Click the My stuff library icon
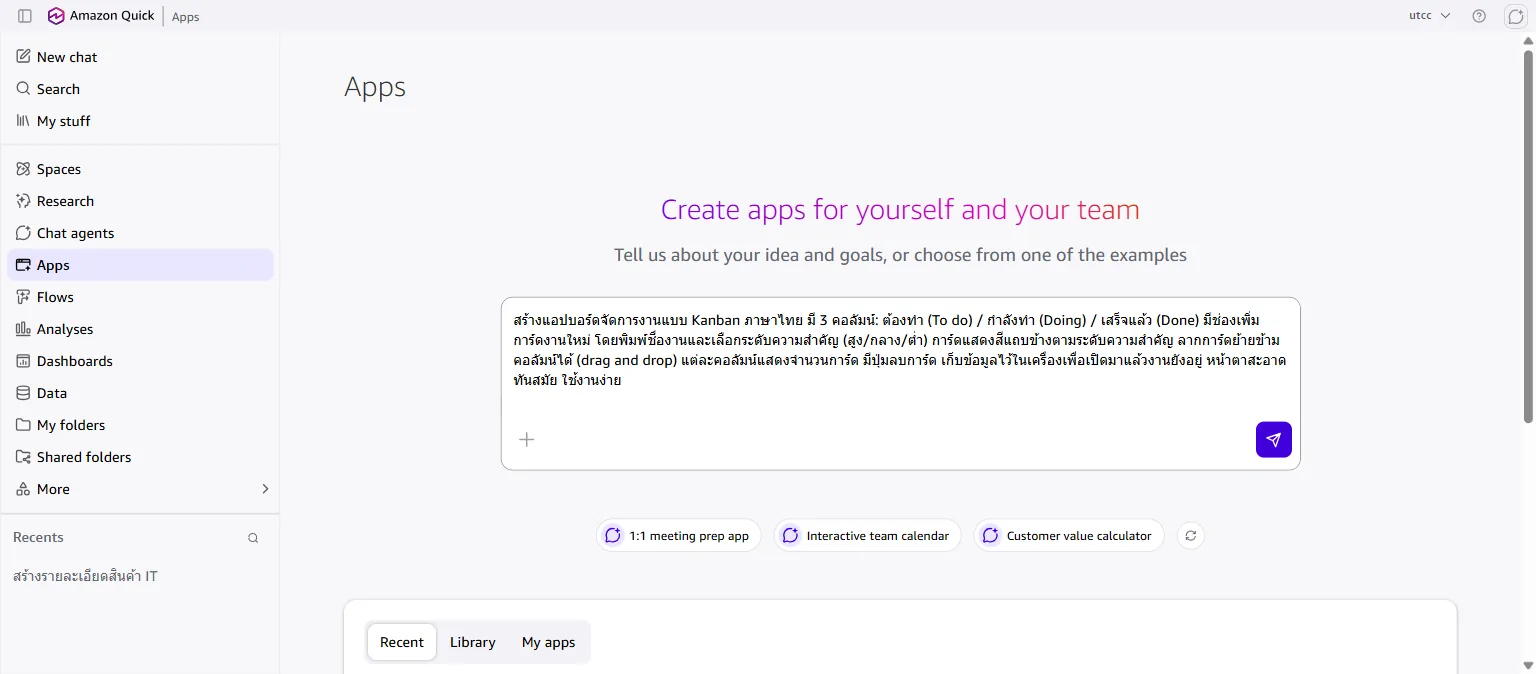The width and height of the screenshot is (1536, 674). pyautogui.click(x=24, y=121)
